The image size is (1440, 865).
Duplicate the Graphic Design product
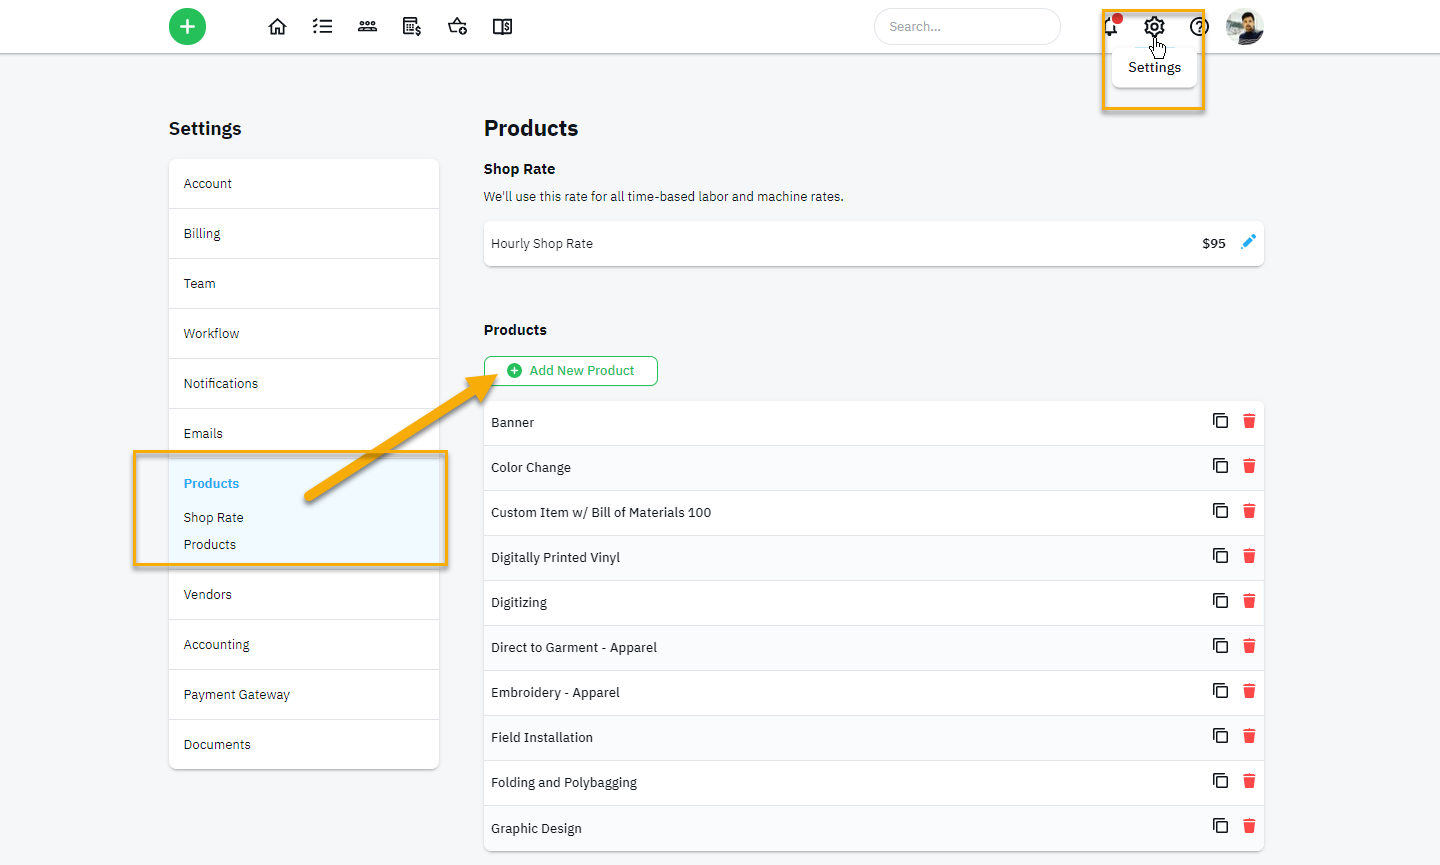click(1220, 826)
